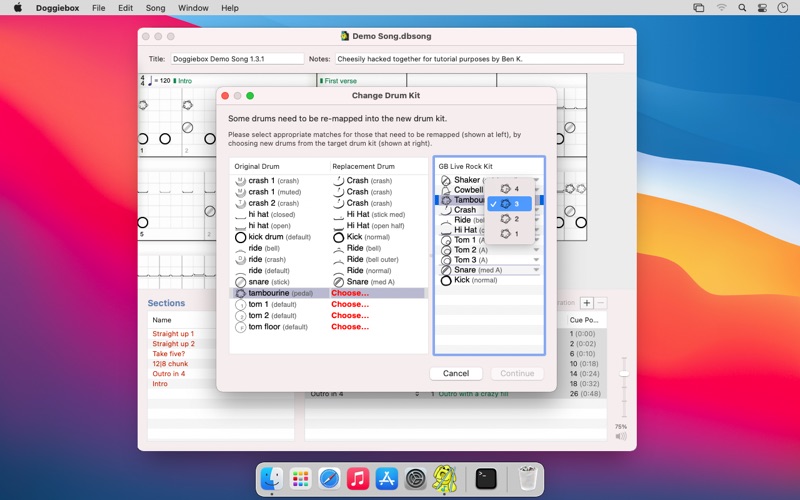Choose the checked tambourine variant 3

[510, 204]
